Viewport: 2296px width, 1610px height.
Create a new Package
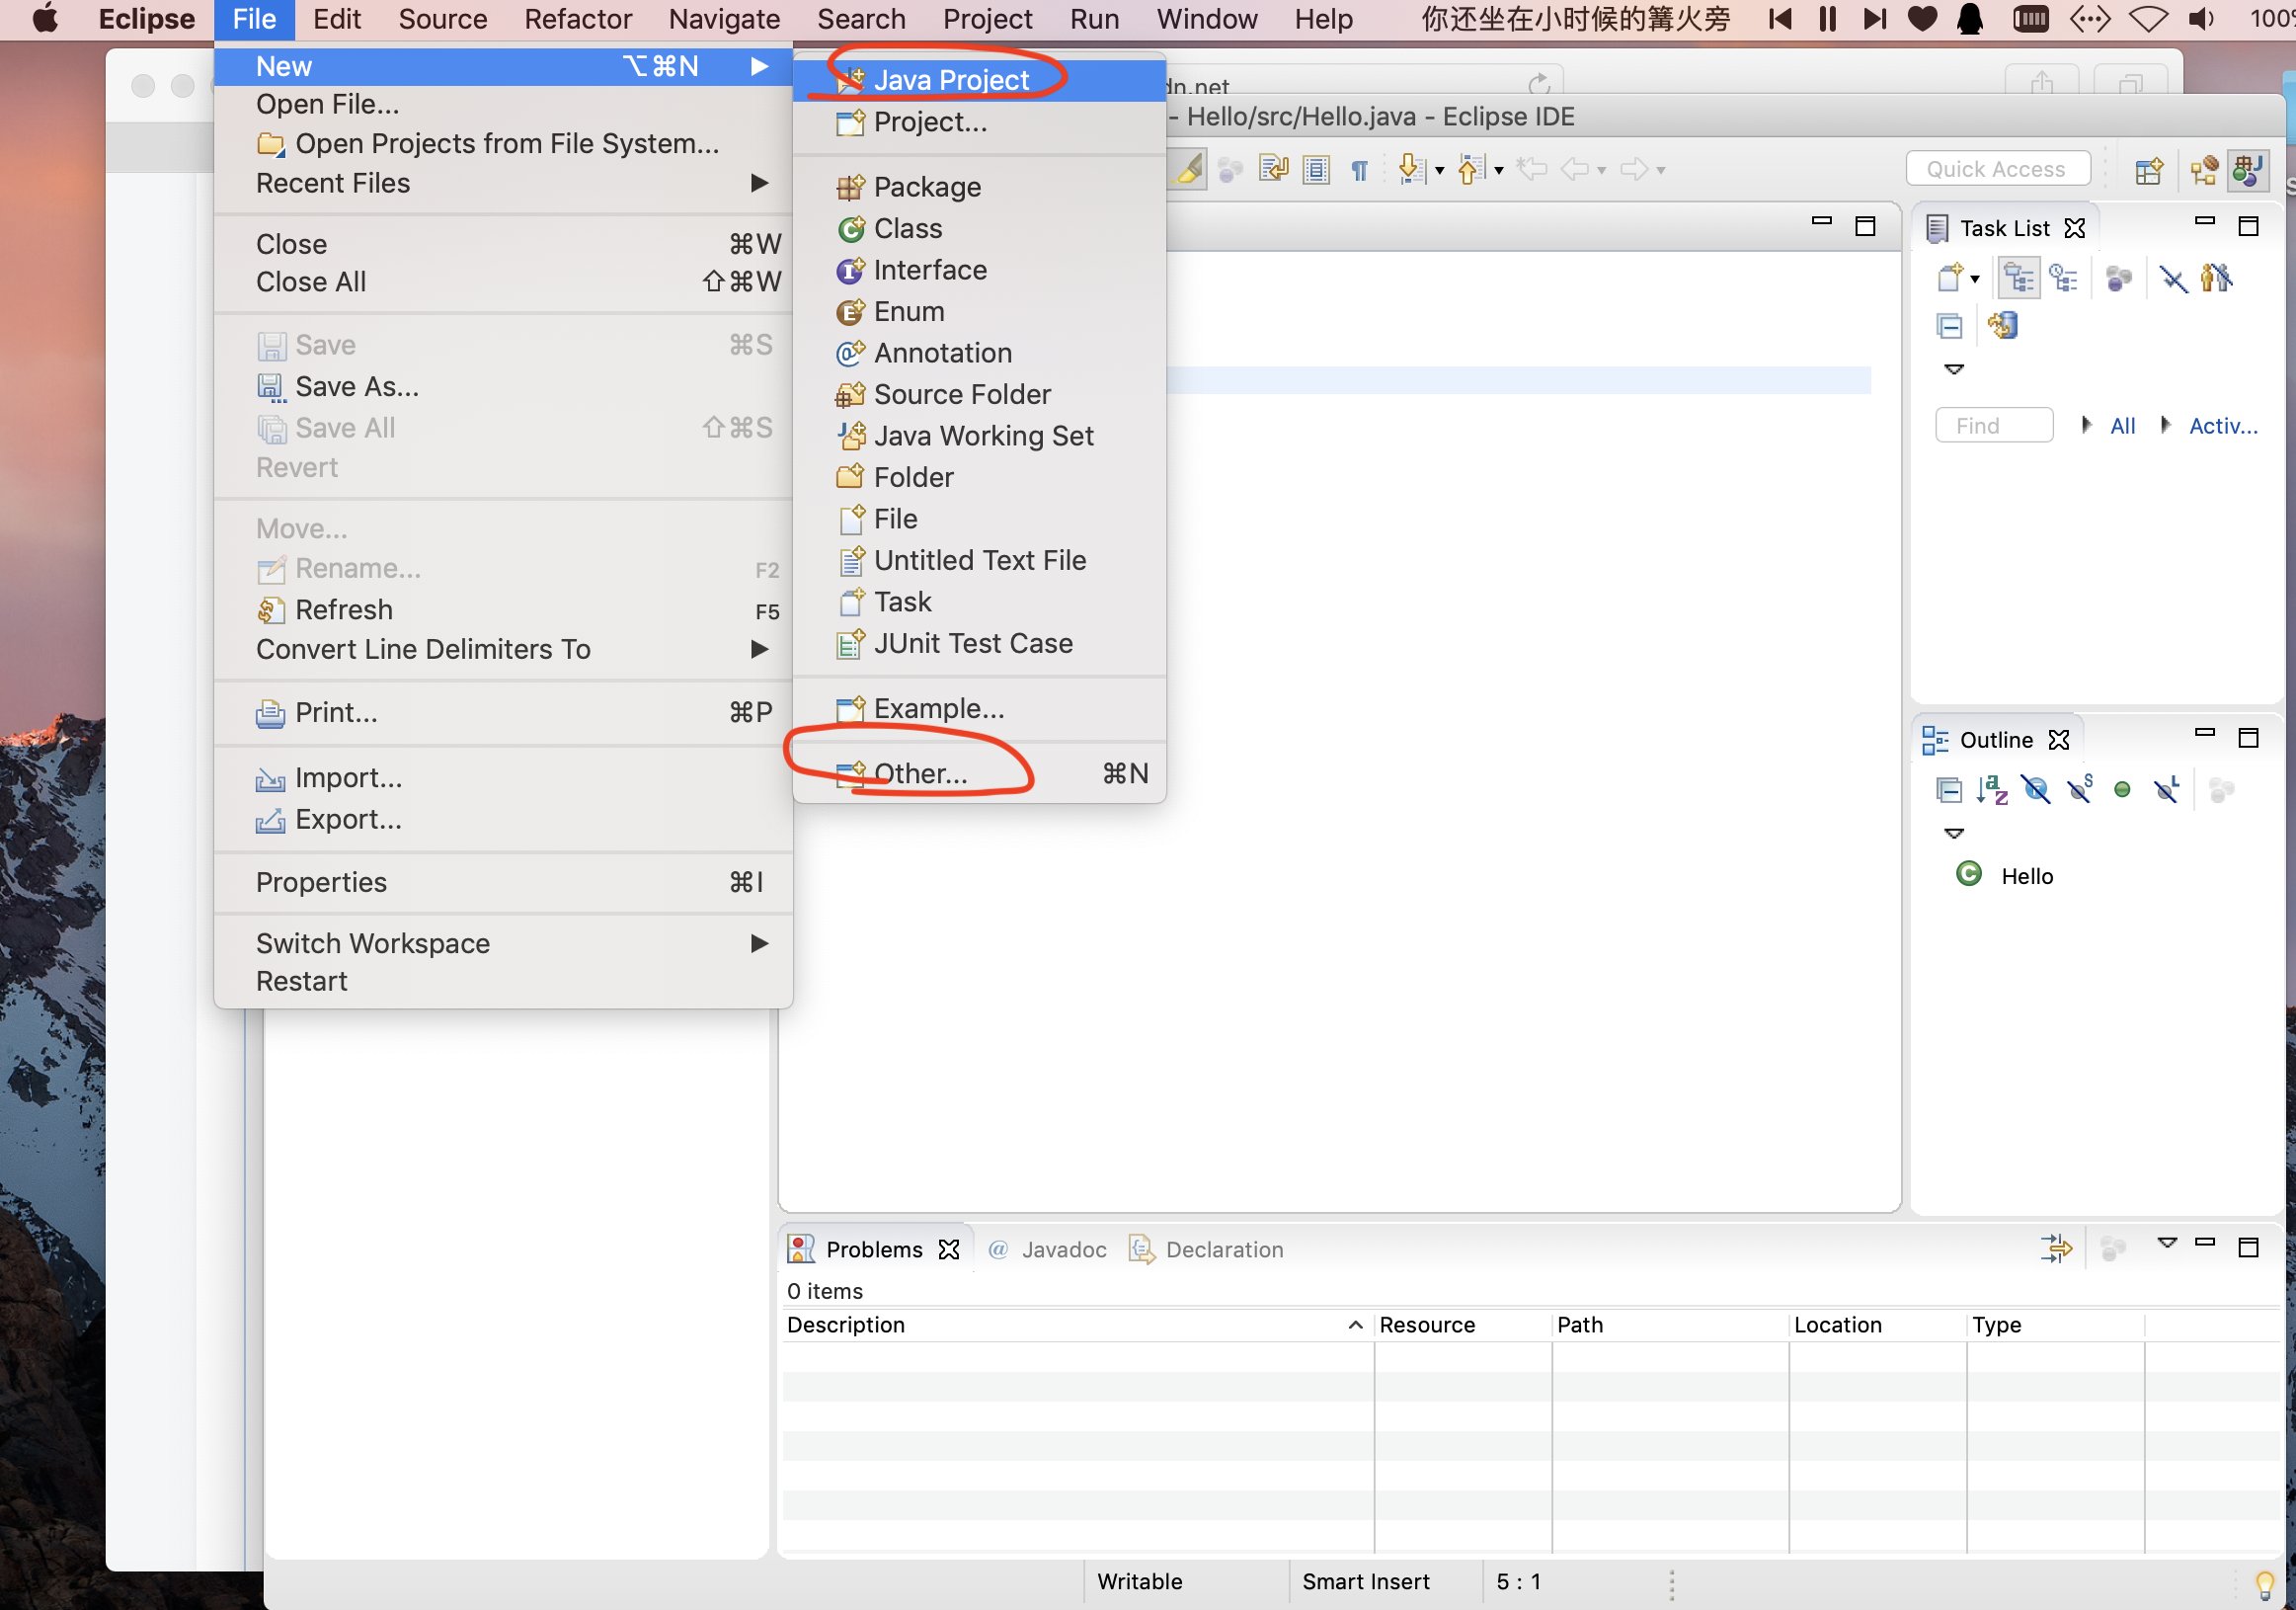pyautogui.click(x=979, y=187)
